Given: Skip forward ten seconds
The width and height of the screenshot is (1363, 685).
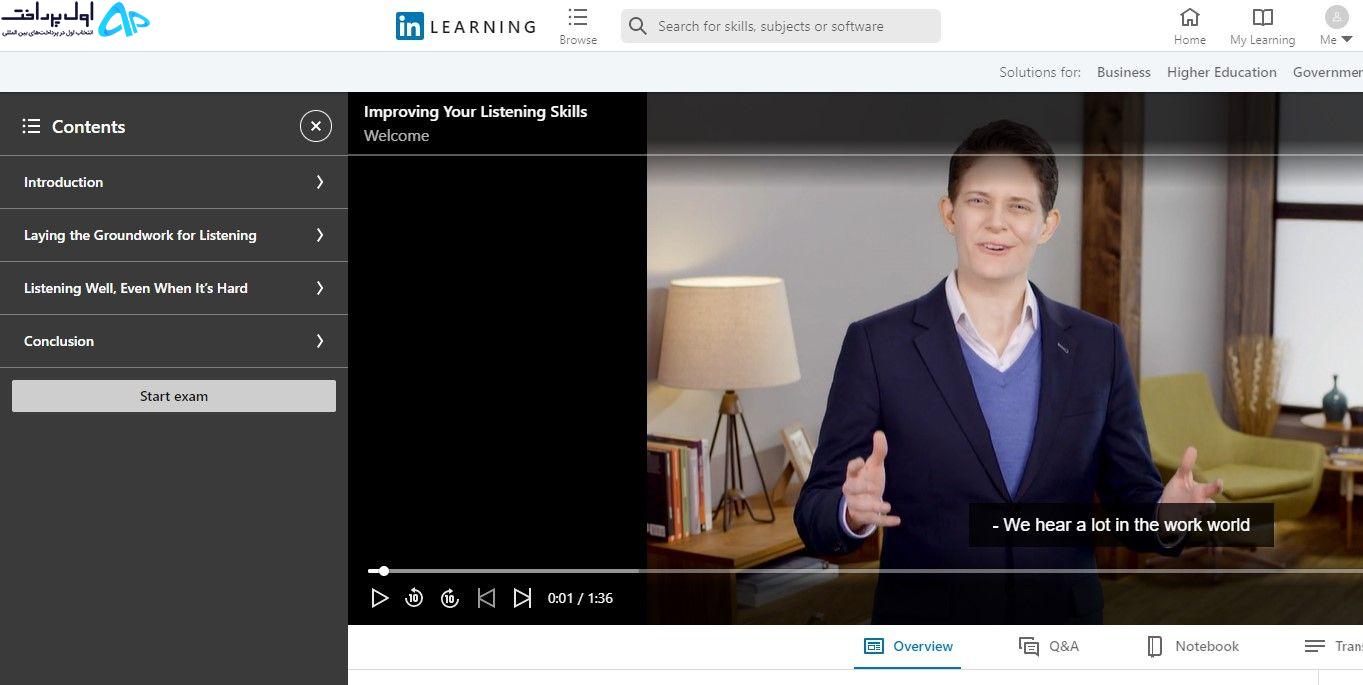Looking at the screenshot, I should coord(450,598).
